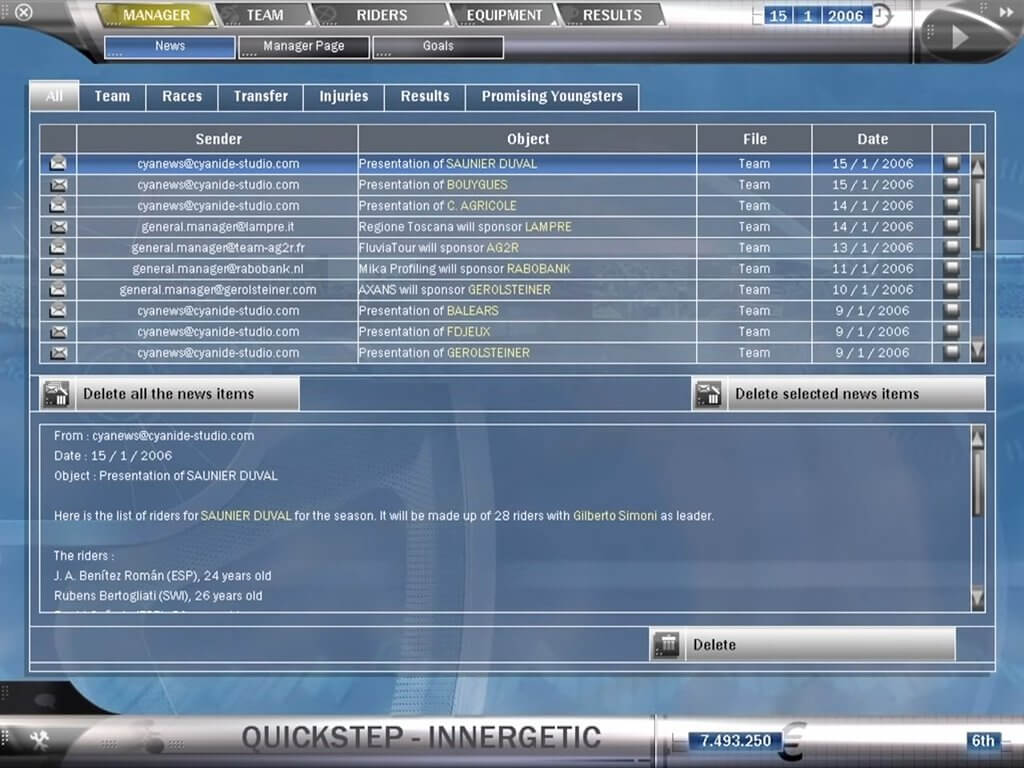
Task: Tick selection box for RABOBANK news
Action: click(x=952, y=268)
